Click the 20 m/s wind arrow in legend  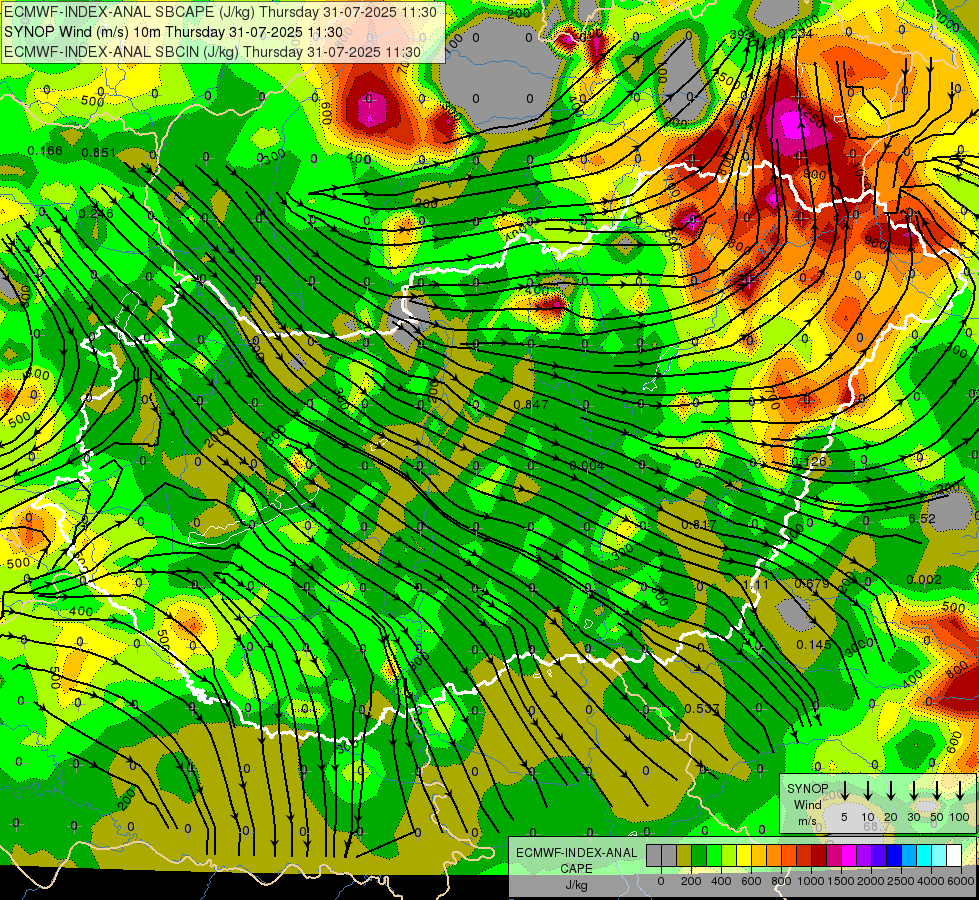(891, 791)
